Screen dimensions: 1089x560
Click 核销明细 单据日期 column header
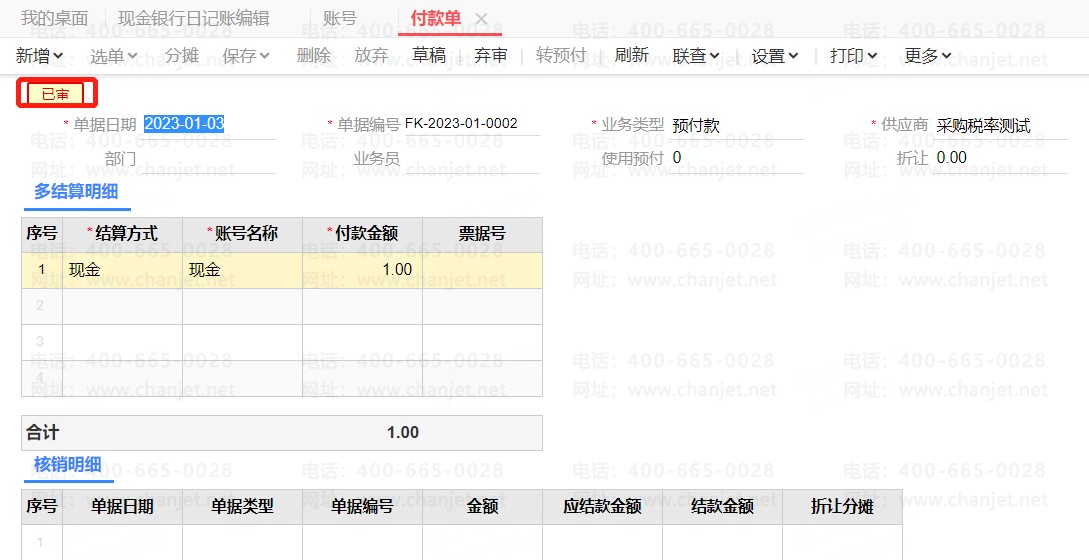[122, 507]
